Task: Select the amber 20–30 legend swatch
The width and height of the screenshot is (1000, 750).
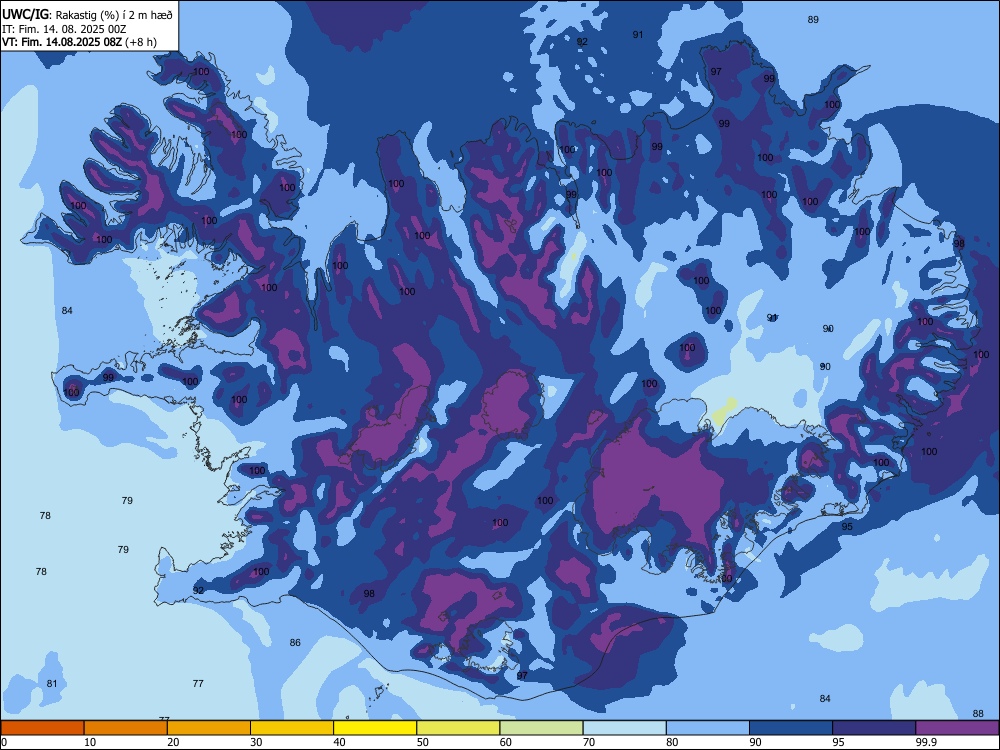Action: point(209,728)
